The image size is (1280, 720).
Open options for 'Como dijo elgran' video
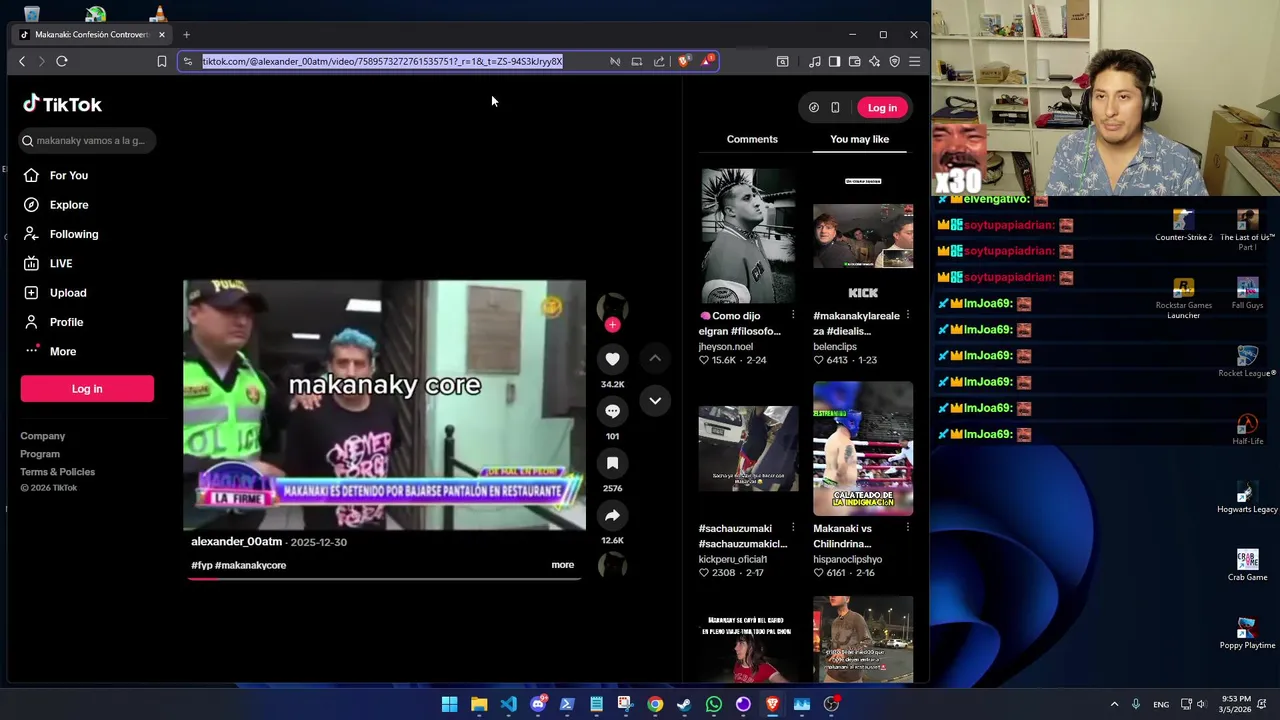point(793,316)
